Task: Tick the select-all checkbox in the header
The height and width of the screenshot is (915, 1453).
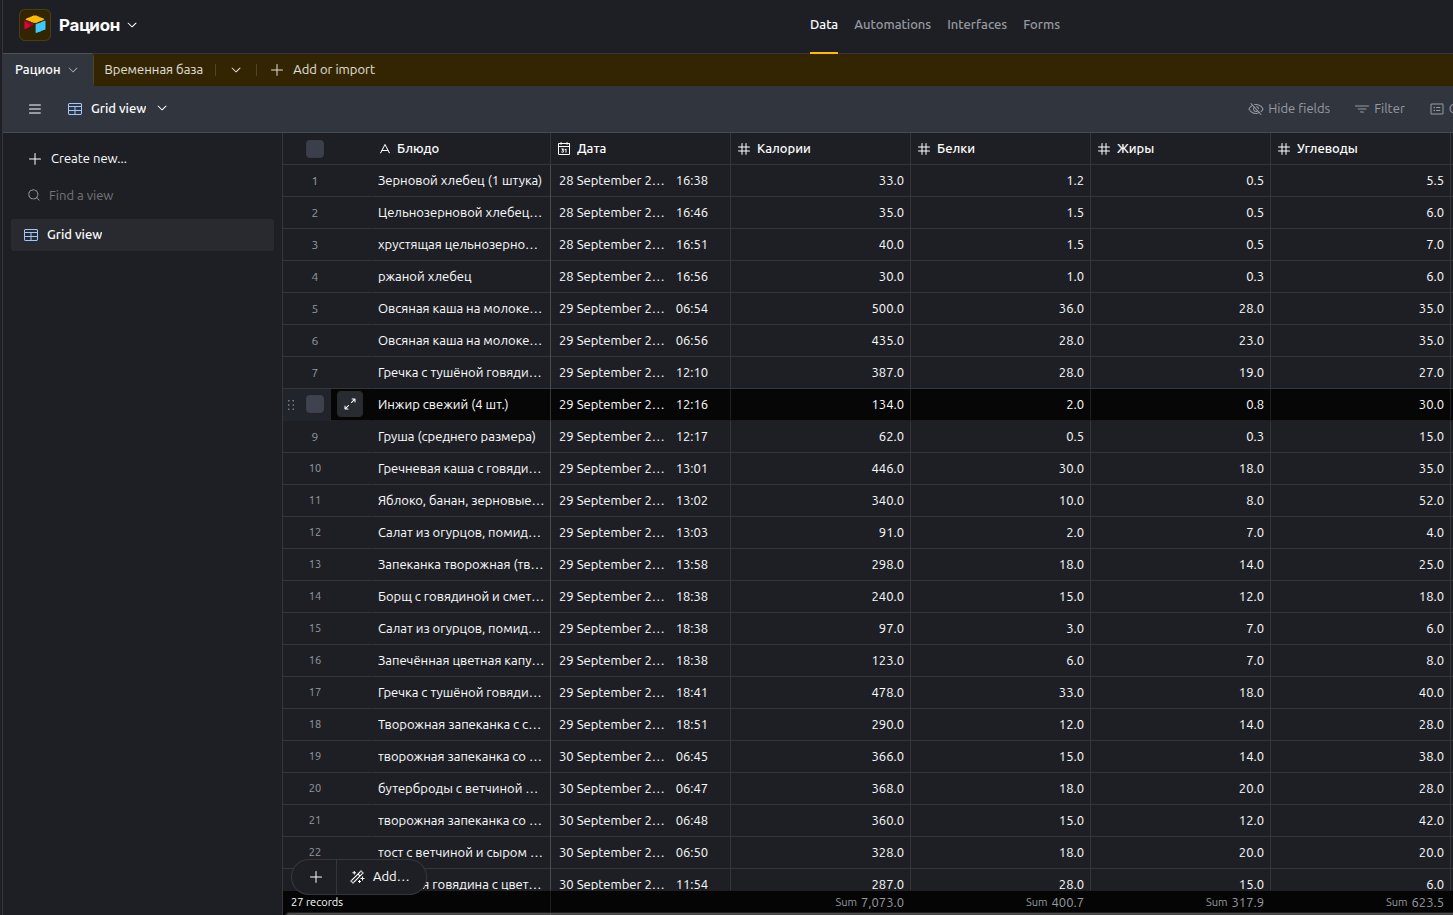Action: click(x=315, y=149)
